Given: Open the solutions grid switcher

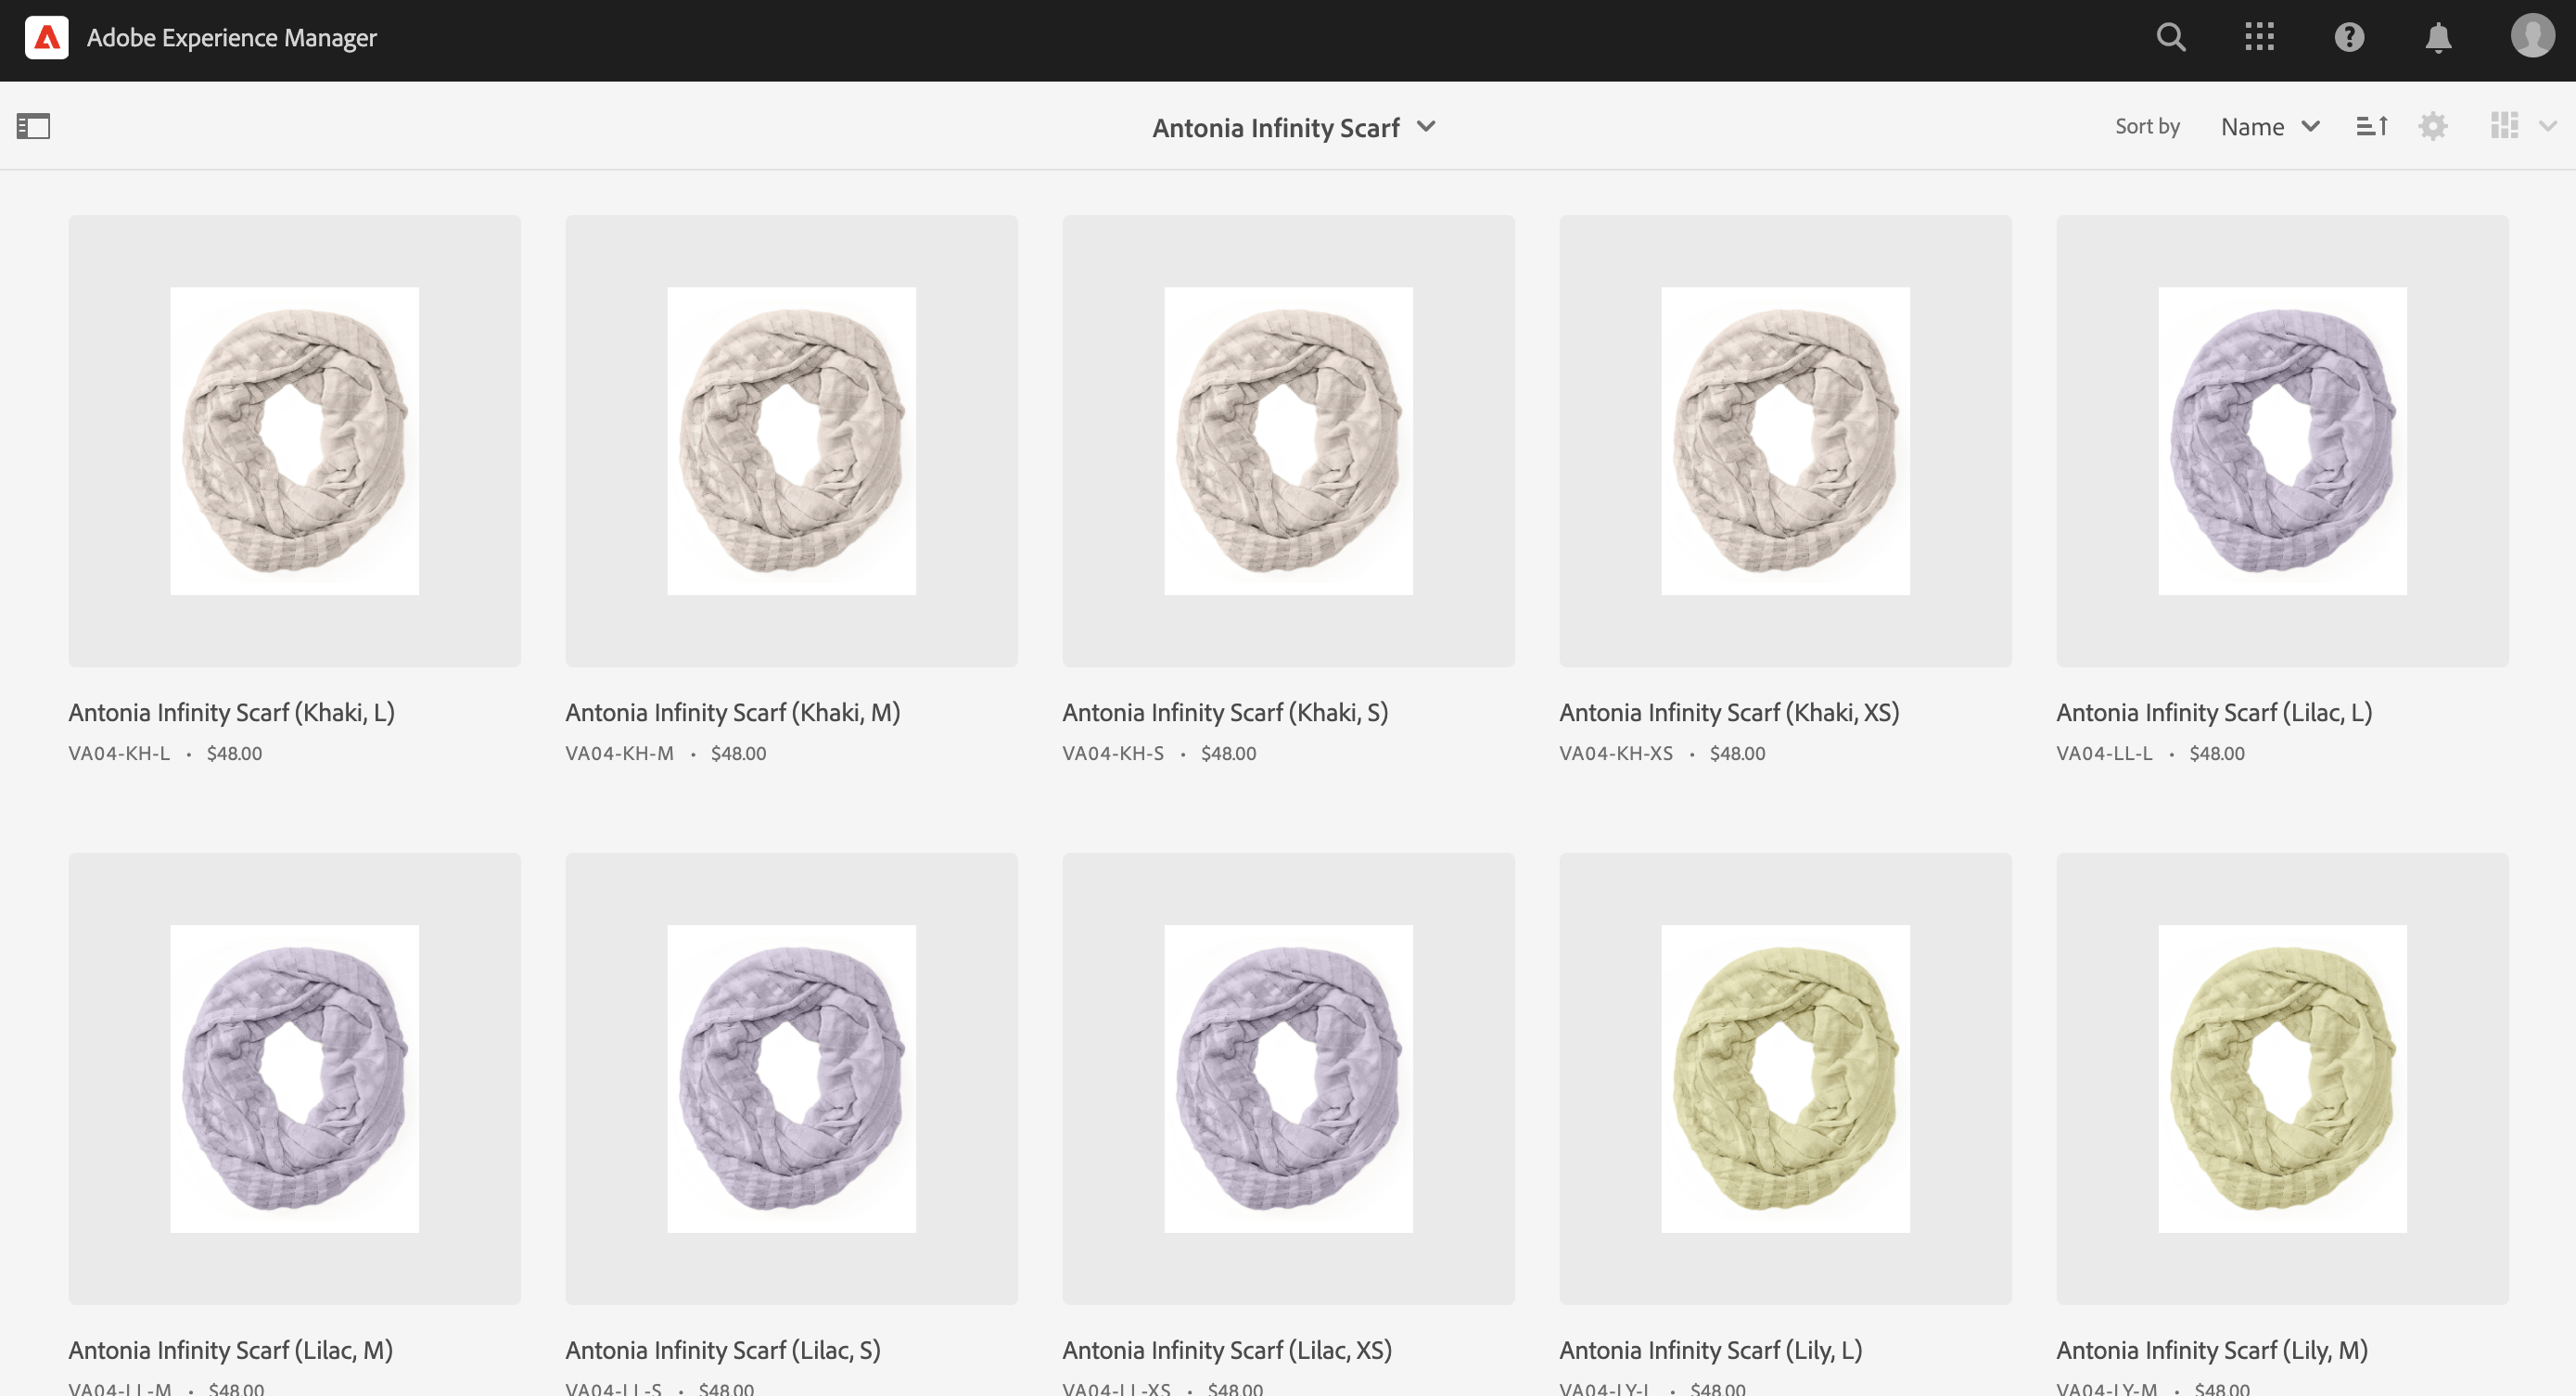Looking at the screenshot, I should pos(2259,38).
